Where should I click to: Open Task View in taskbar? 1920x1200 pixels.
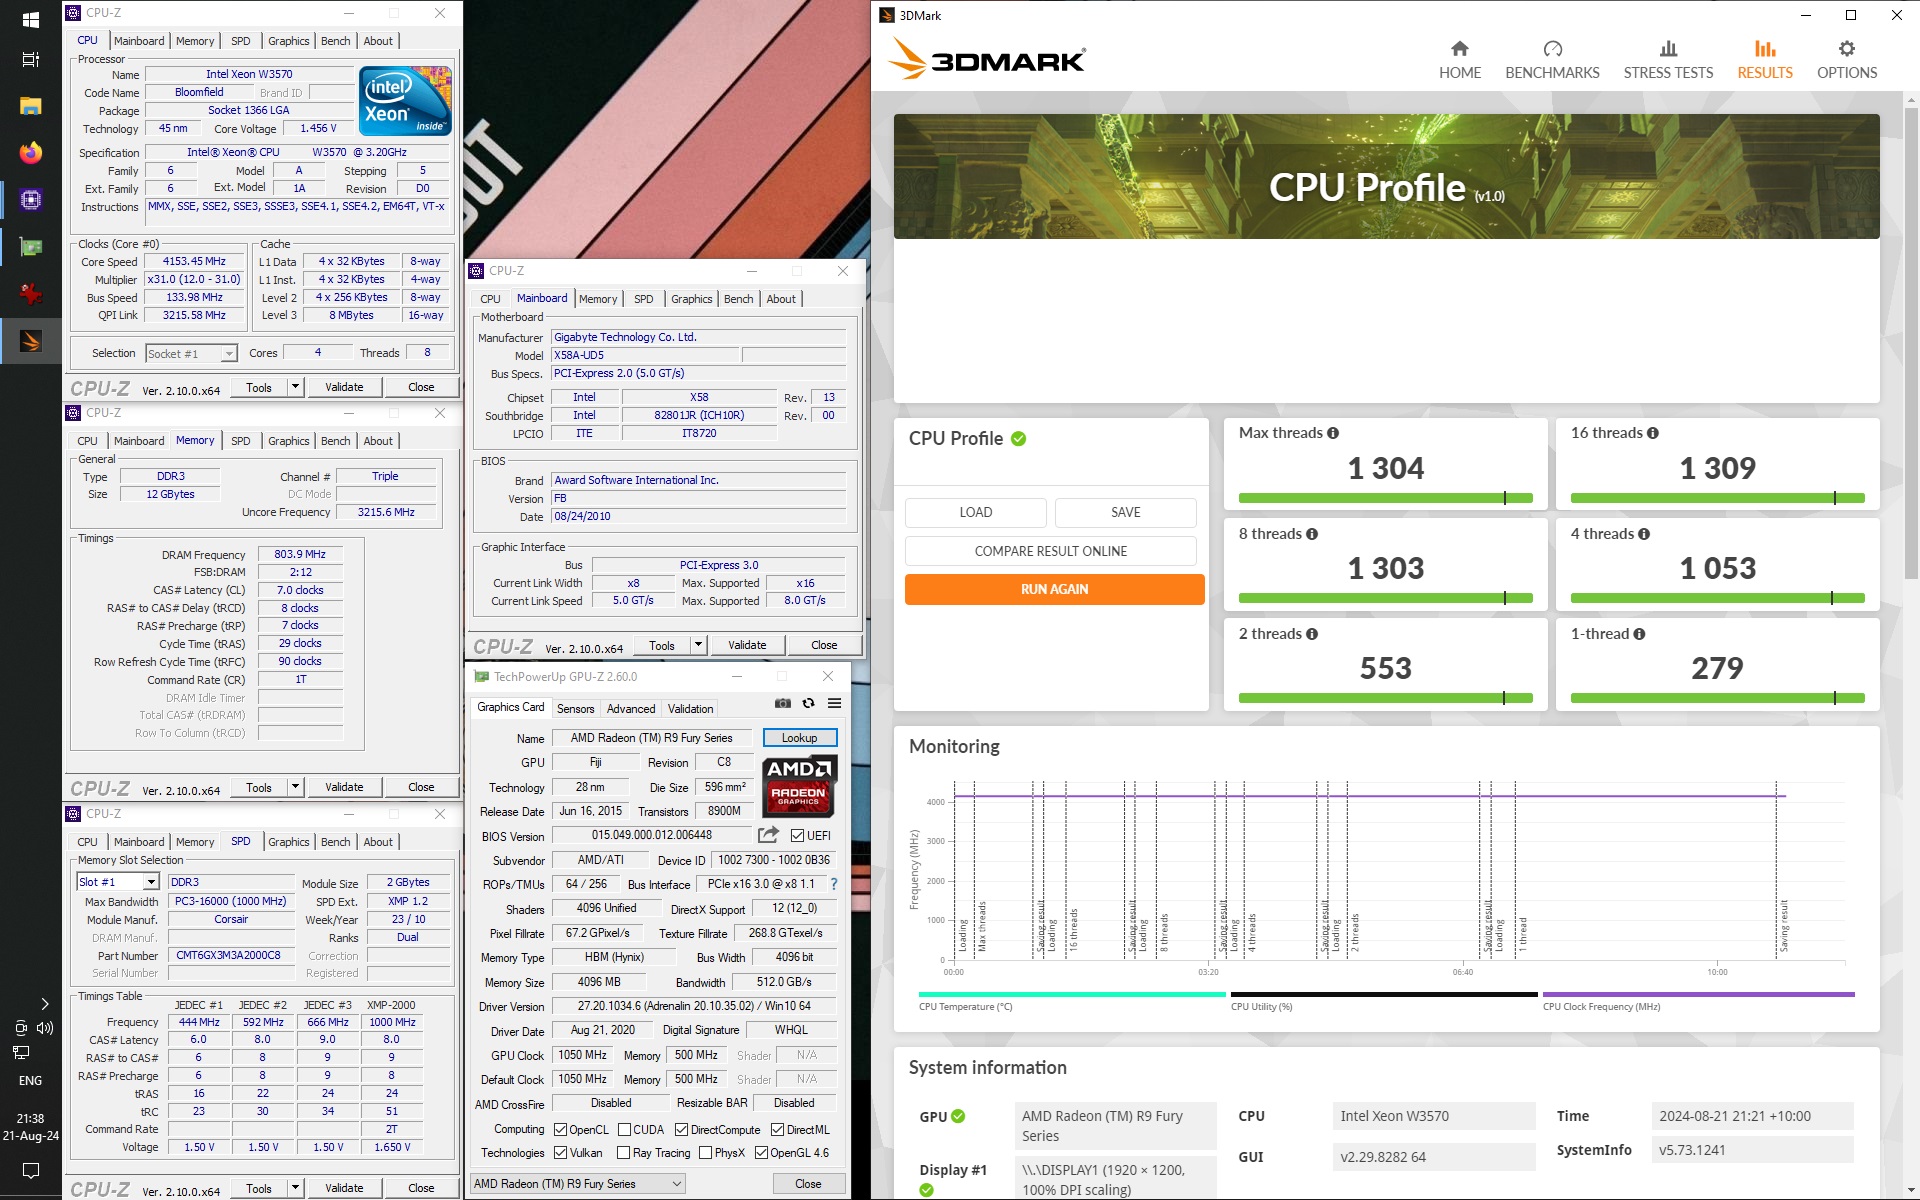[x=30, y=59]
